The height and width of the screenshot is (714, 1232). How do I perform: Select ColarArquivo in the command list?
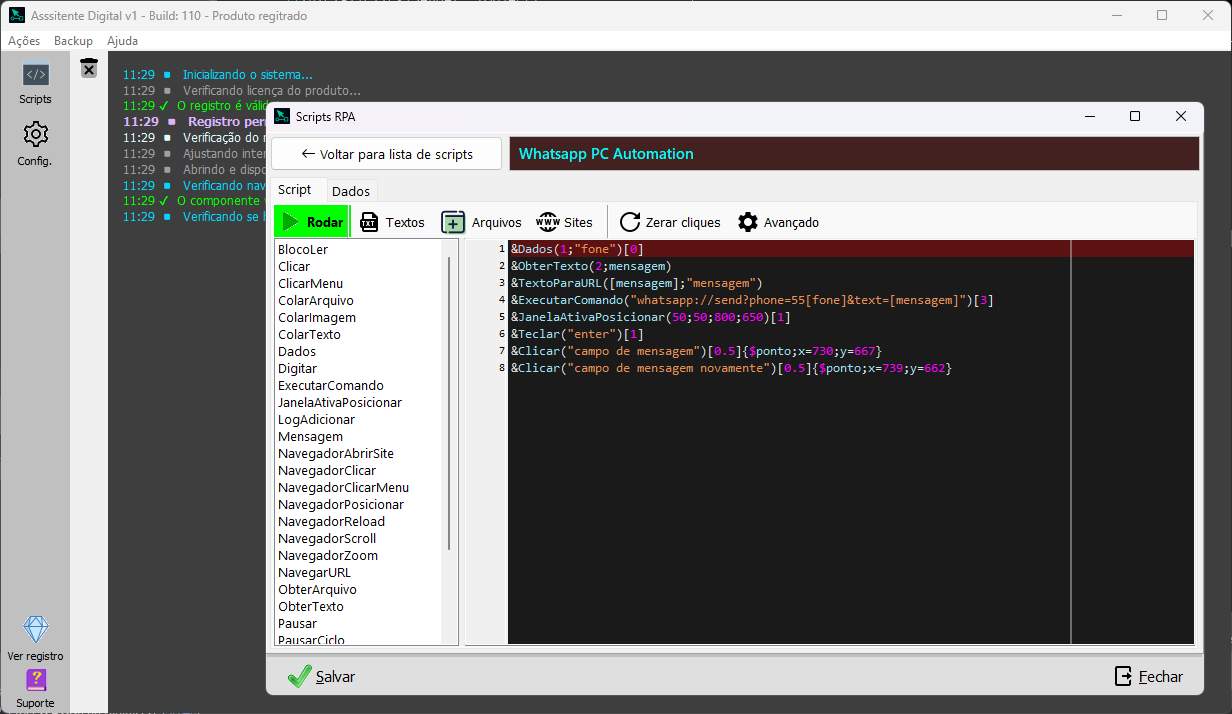316,300
